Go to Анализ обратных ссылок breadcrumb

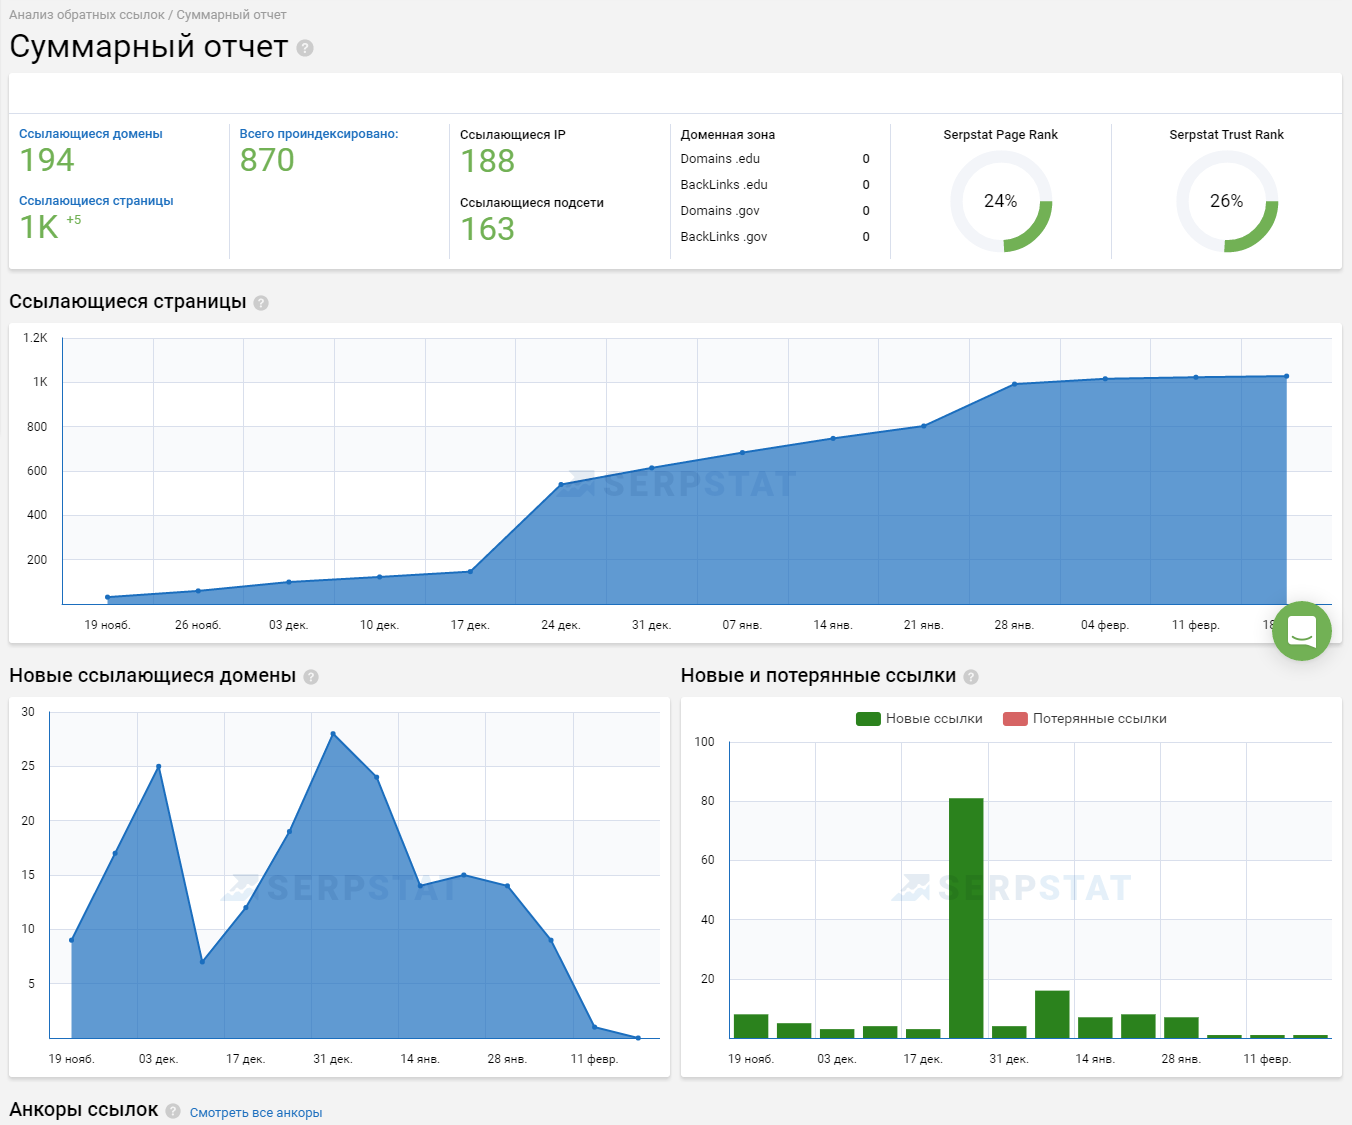(87, 15)
